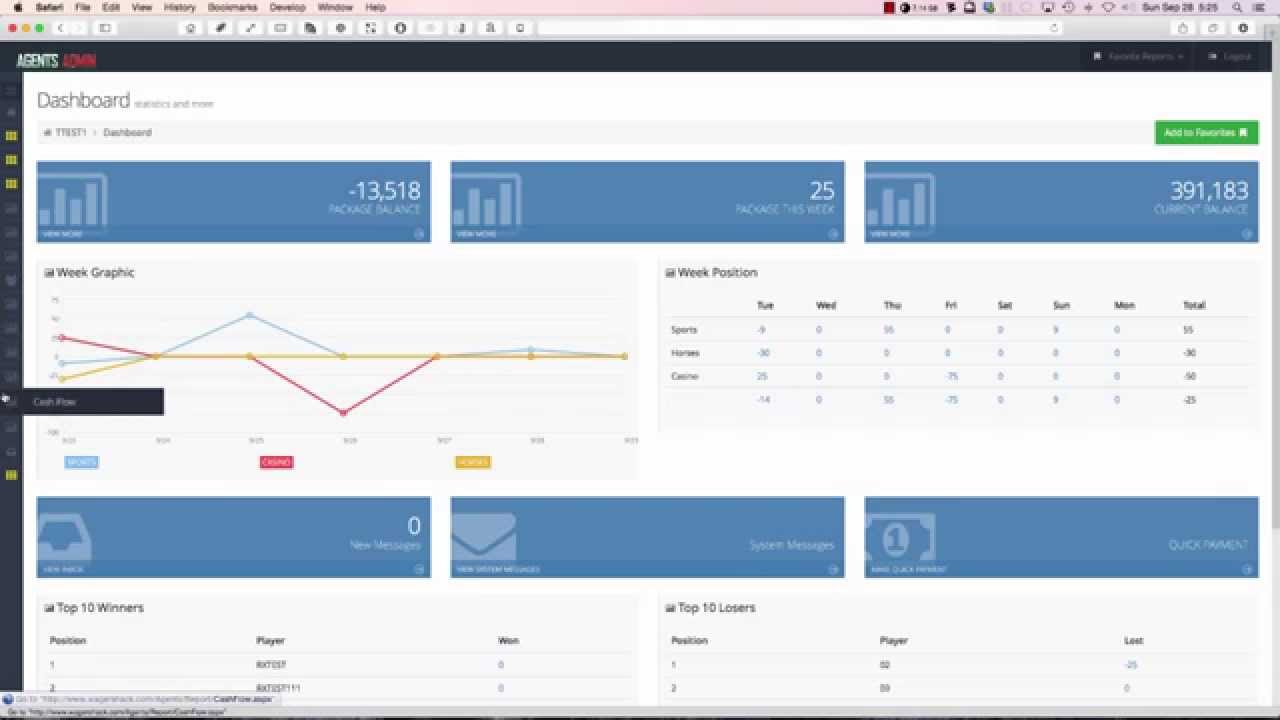Click the arrow icon on New Messages card
This screenshot has height=720, width=1280.
click(x=419, y=569)
